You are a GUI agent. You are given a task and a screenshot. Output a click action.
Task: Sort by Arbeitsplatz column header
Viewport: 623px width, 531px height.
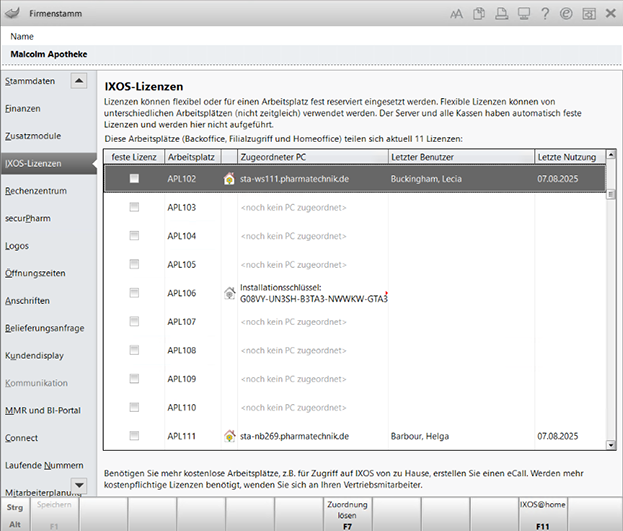(x=191, y=157)
